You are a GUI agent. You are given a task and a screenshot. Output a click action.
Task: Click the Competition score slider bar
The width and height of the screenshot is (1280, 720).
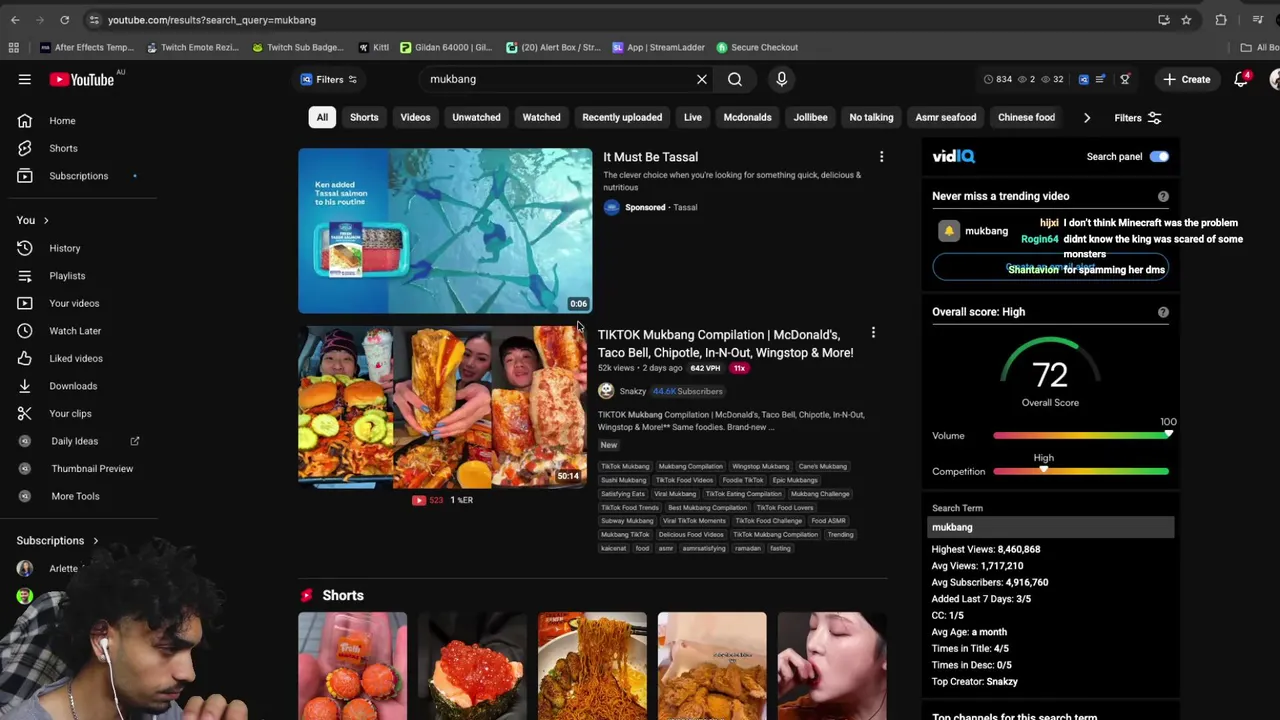pos(1081,471)
